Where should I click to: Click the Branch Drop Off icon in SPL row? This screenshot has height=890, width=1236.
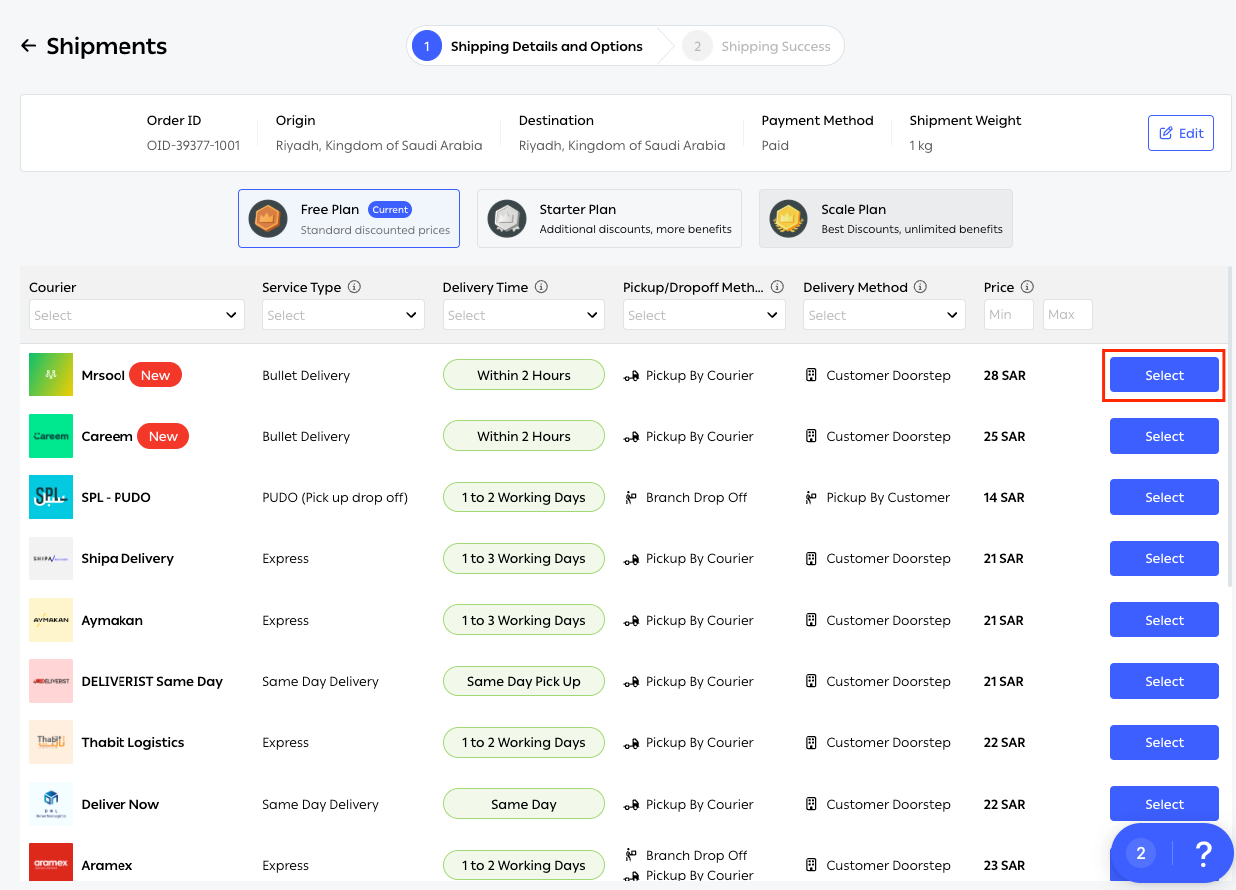point(631,497)
